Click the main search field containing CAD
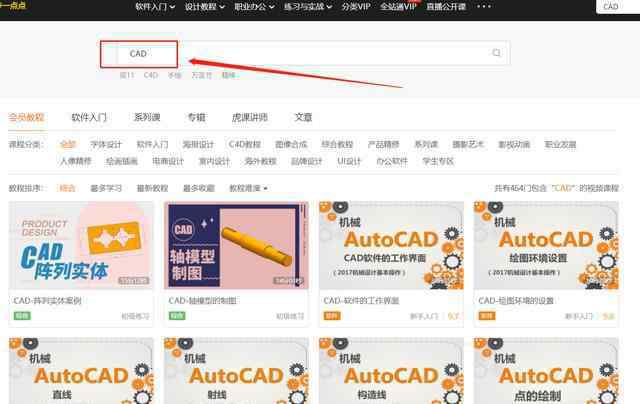 305,53
